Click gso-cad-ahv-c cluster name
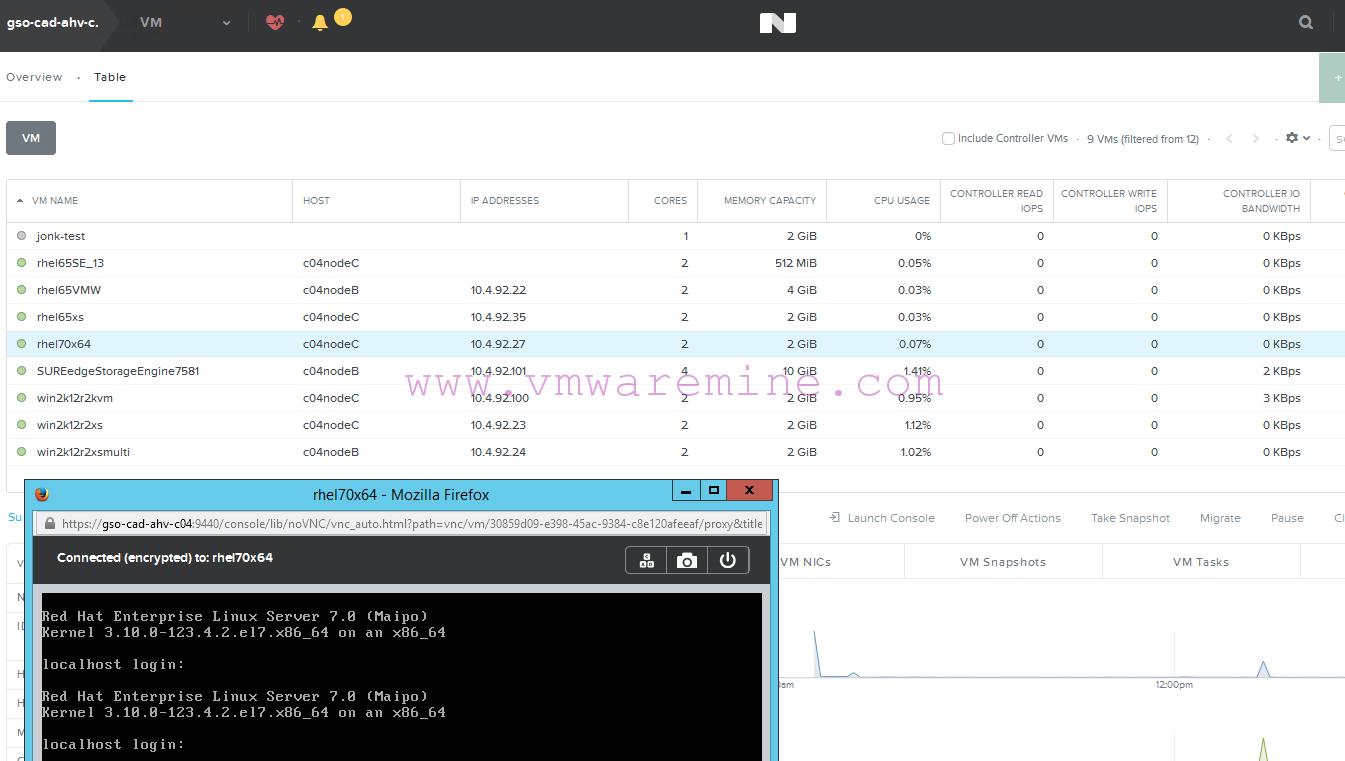Viewport: 1345px width, 761px height. tap(52, 22)
